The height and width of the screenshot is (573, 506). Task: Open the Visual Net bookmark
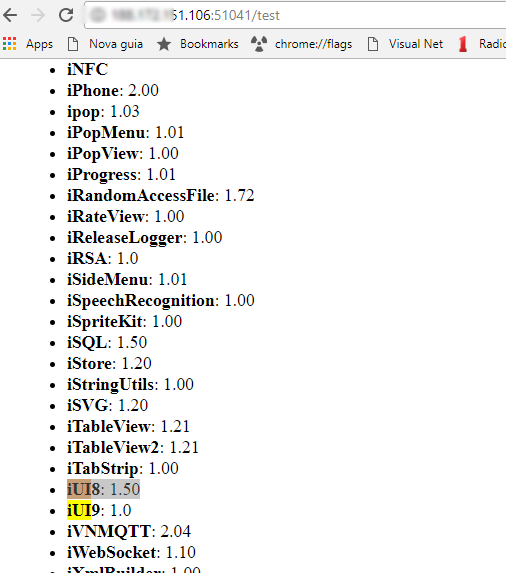coord(416,44)
